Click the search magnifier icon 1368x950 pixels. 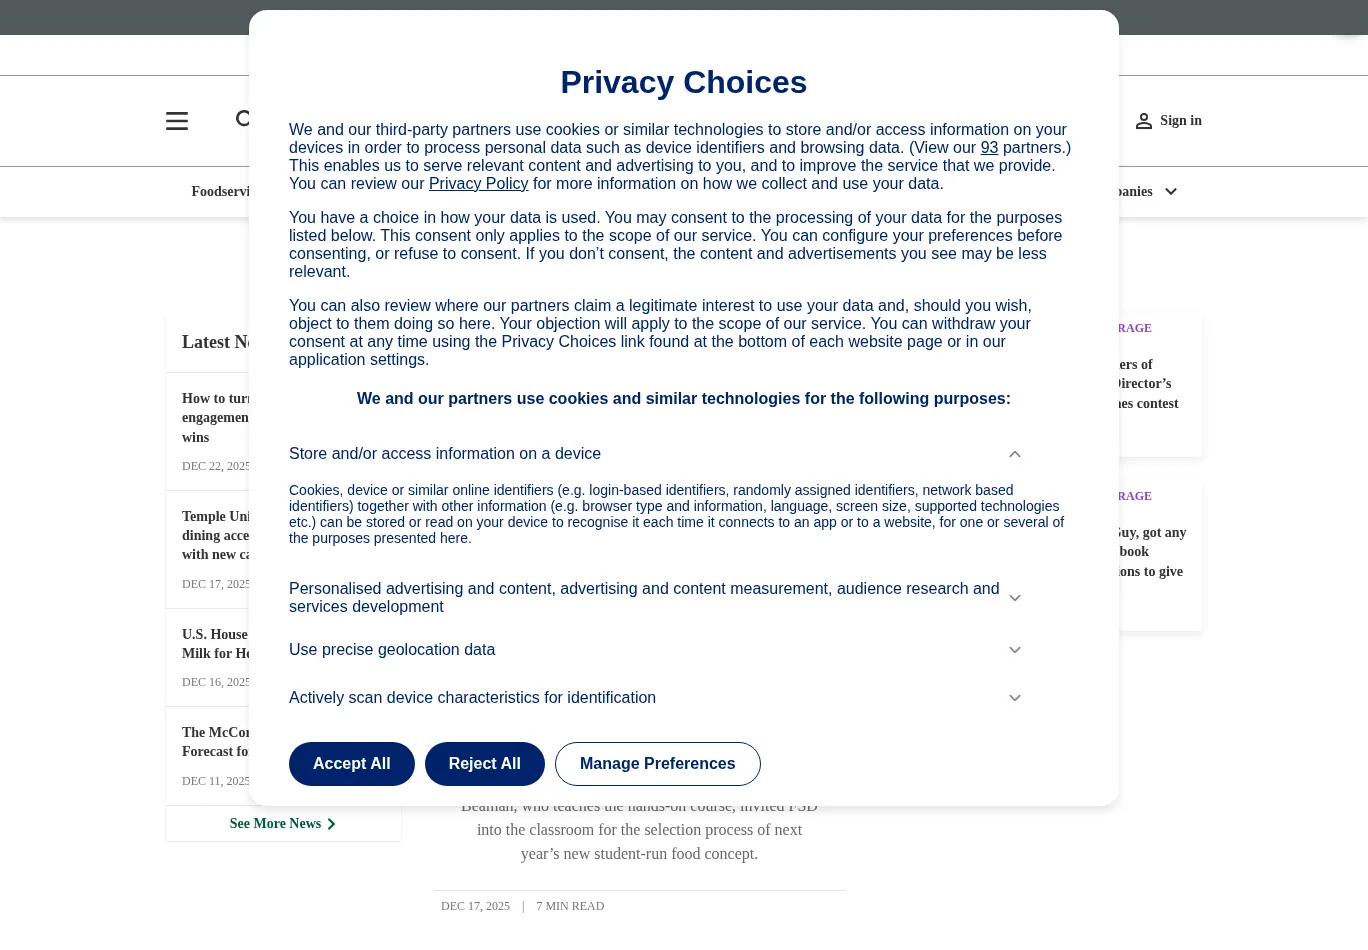(x=243, y=120)
